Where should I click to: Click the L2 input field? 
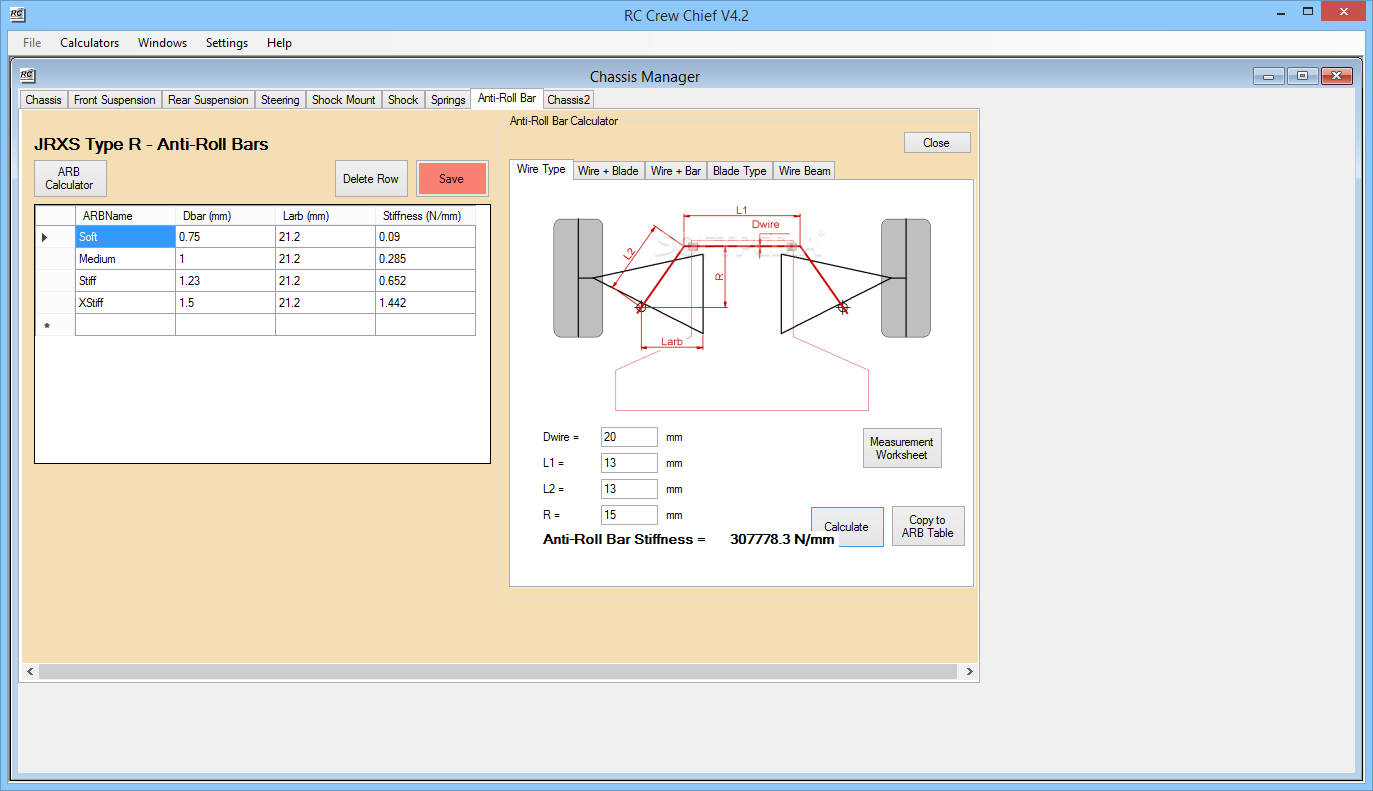coord(629,489)
